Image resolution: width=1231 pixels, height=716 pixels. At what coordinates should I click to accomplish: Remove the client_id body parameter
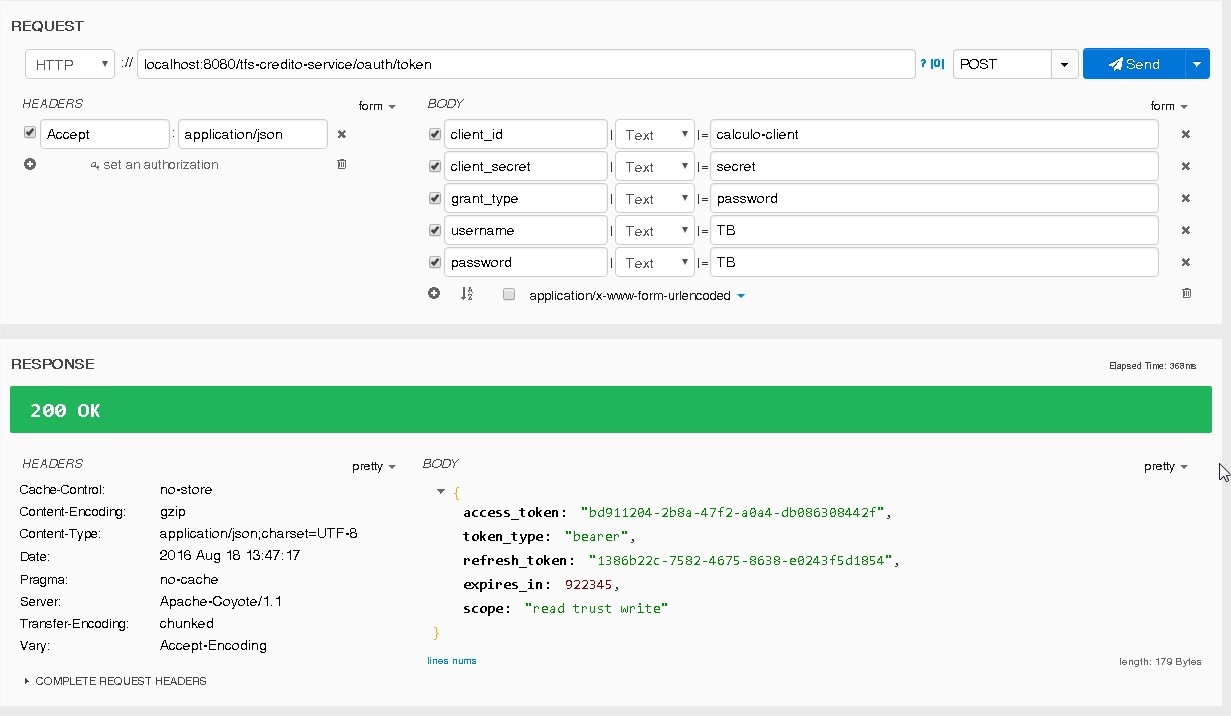pos(1186,134)
